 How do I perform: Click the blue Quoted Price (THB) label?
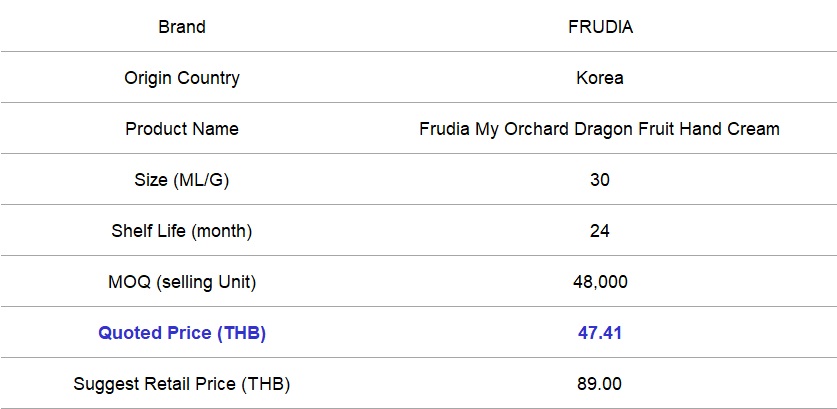point(182,333)
